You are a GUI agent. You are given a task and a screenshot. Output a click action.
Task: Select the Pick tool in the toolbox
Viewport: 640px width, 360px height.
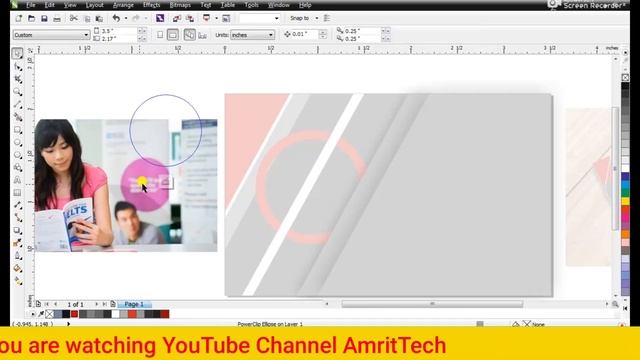pos(18,53)
